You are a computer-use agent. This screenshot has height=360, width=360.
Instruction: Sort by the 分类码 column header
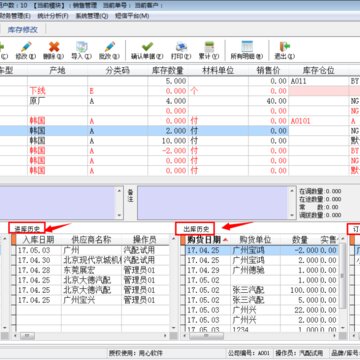tap(118, 71)
